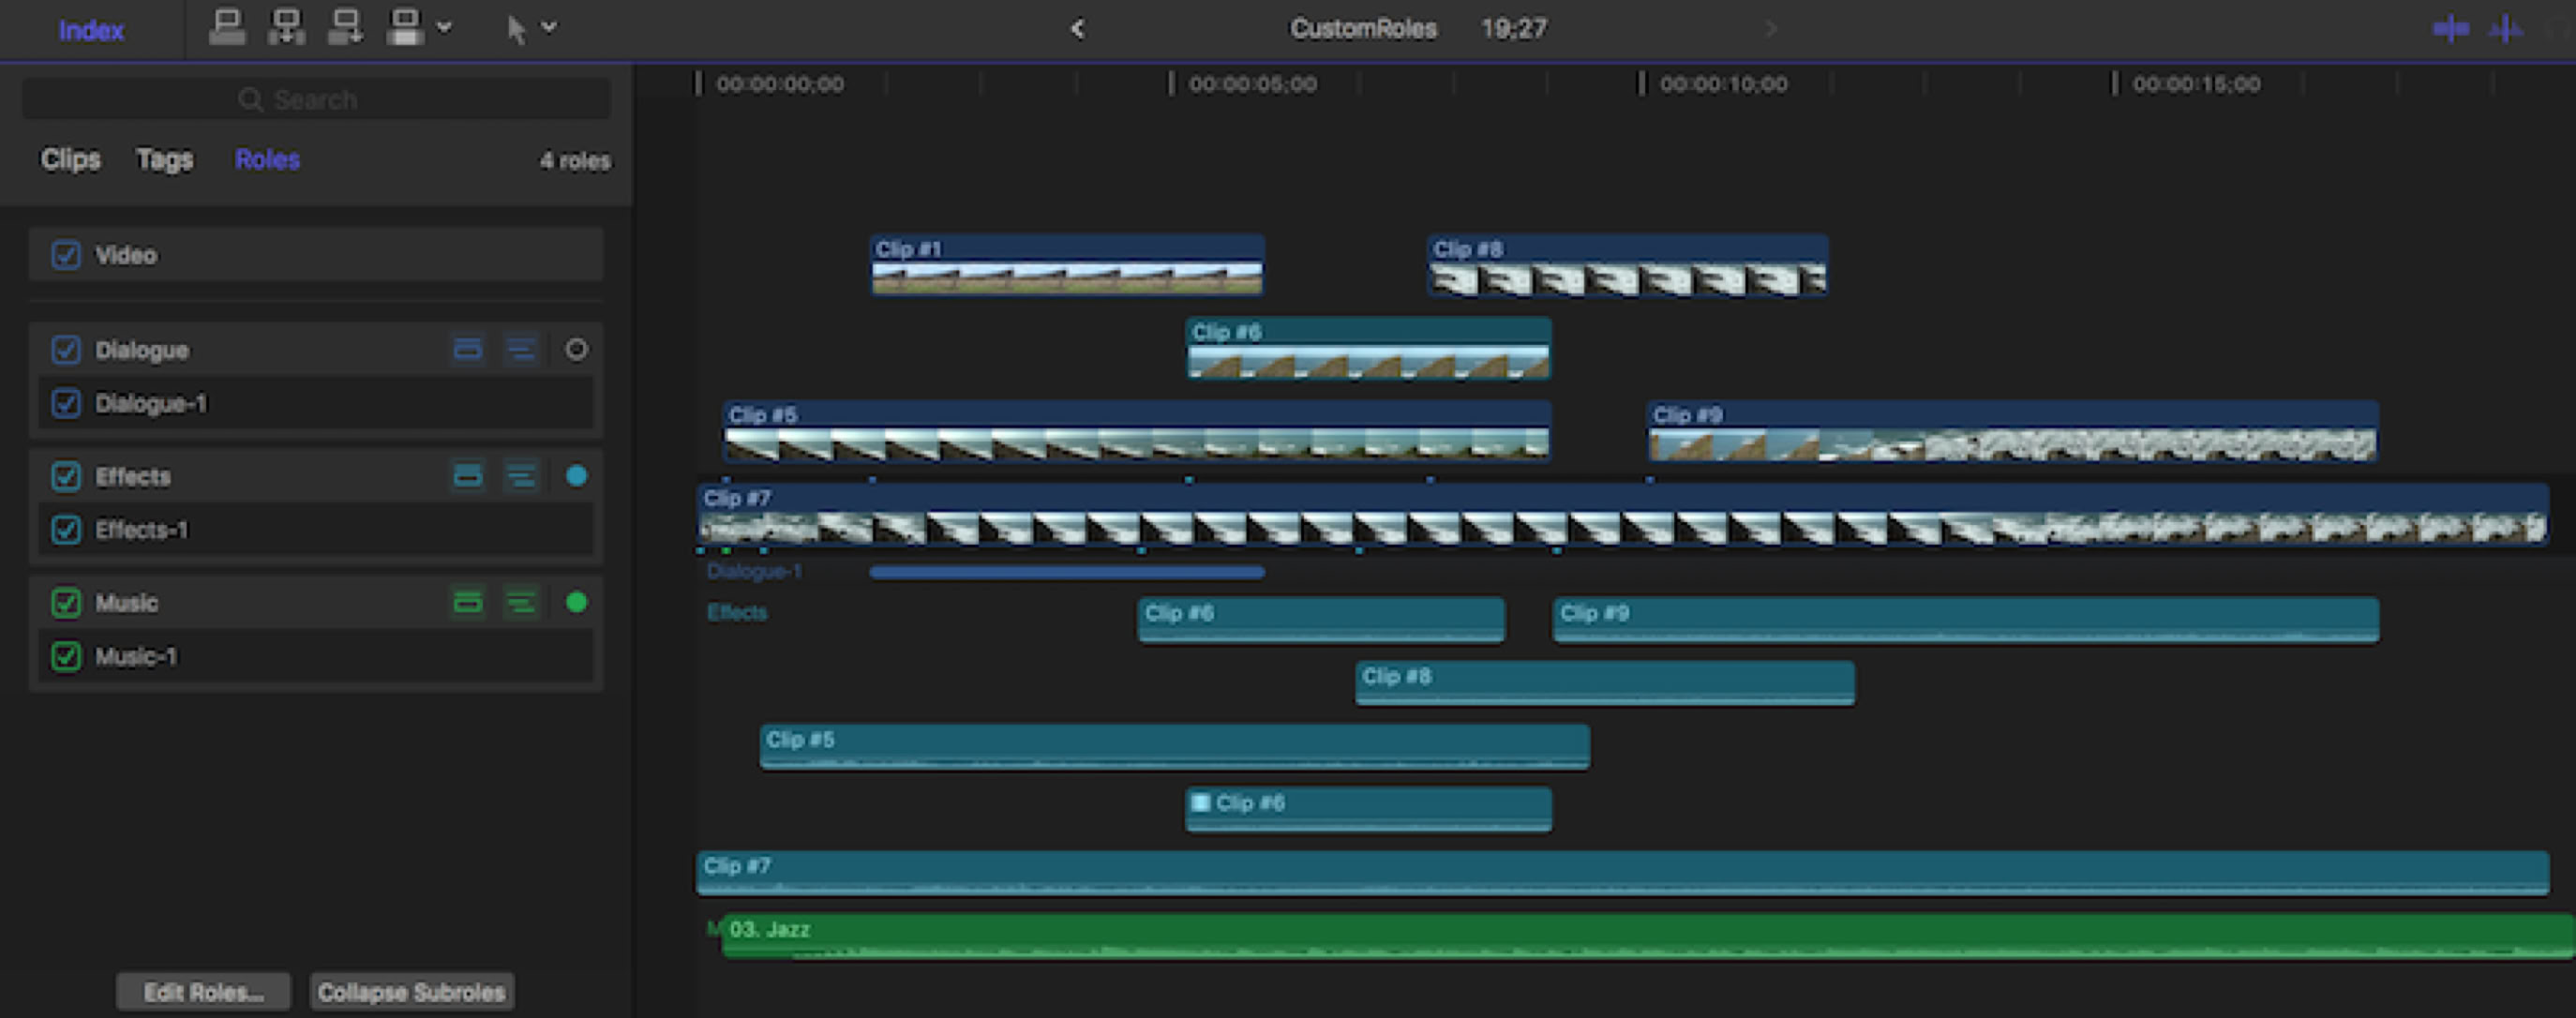Go back in timeline history arrow
Screen dimensions: 2576x1018
(1077, 29)
